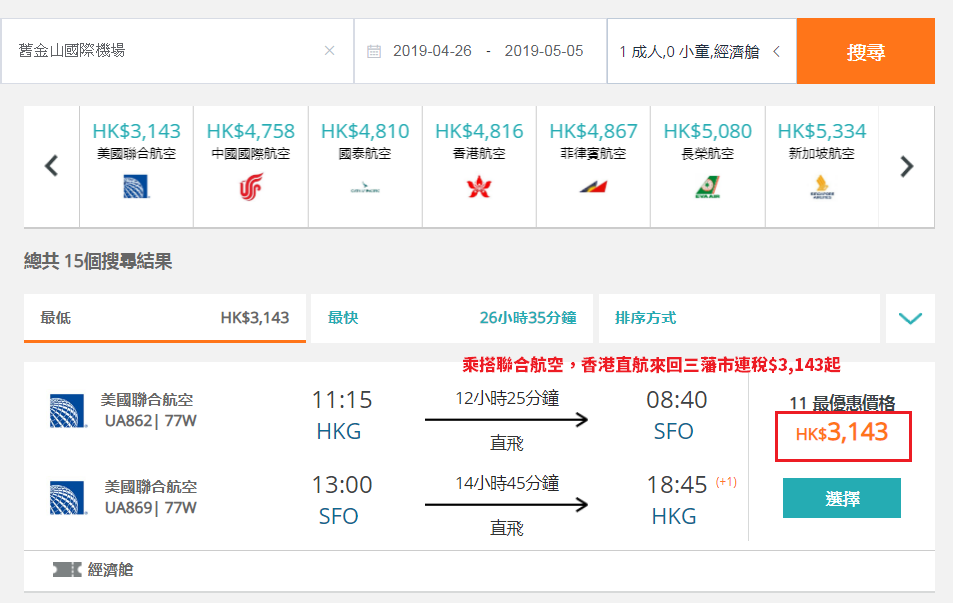Pick the Hong Kong Airlines logo
This screenshot has height=603, width=953.
[479, 187]
